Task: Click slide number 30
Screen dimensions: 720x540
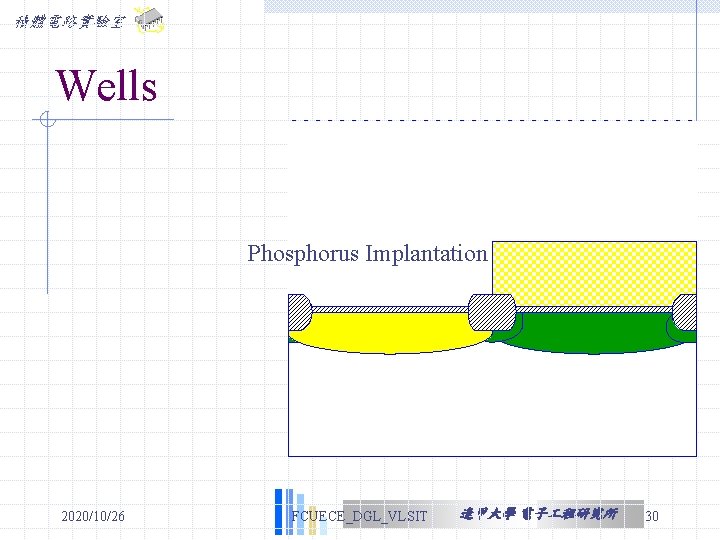Action: pyautogui.click(x=652, y=516)
